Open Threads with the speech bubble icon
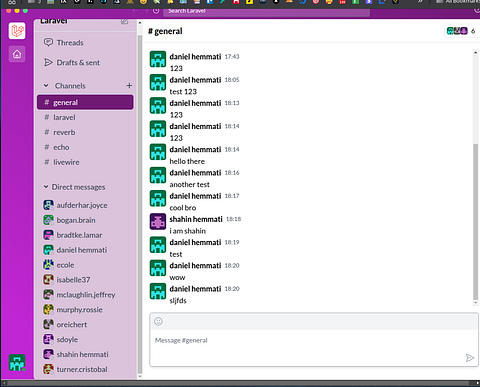This screenshot has height=387, width=480. pos(64,43)
